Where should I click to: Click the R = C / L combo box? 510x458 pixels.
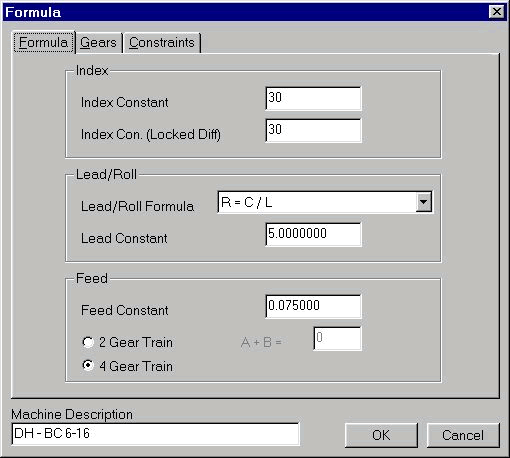click(325, 202)
